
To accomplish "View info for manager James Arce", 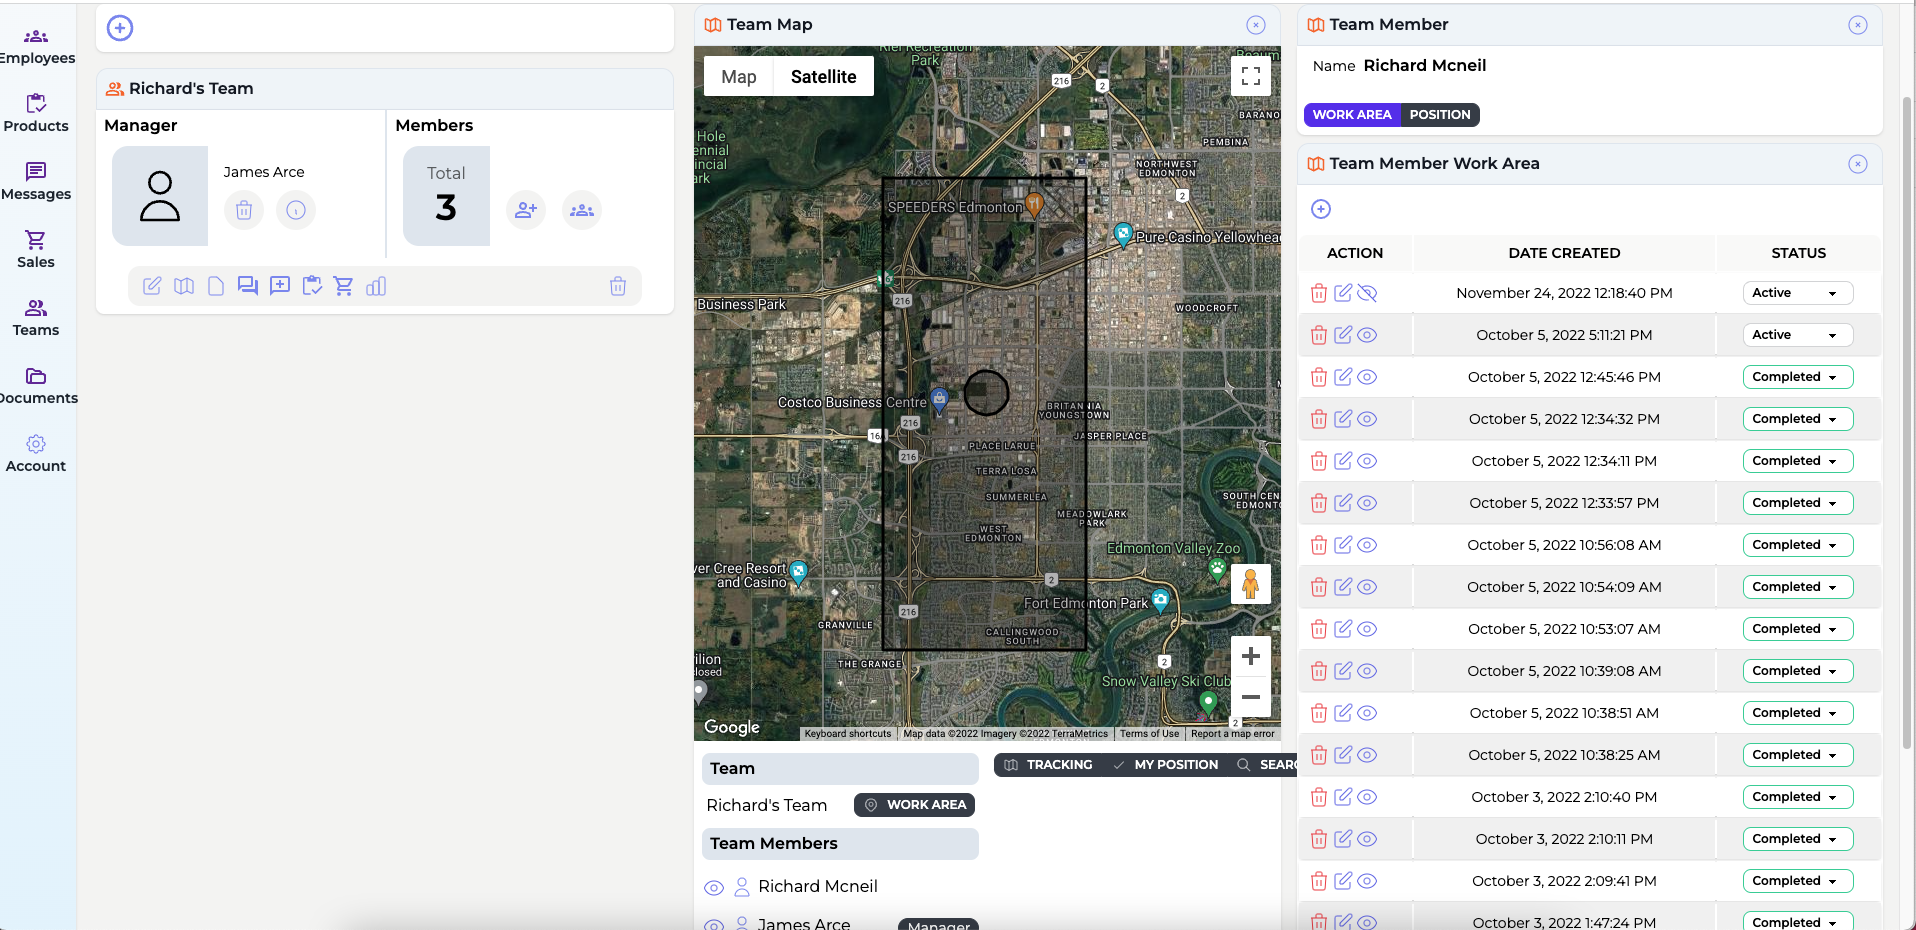I will point(296,210).
